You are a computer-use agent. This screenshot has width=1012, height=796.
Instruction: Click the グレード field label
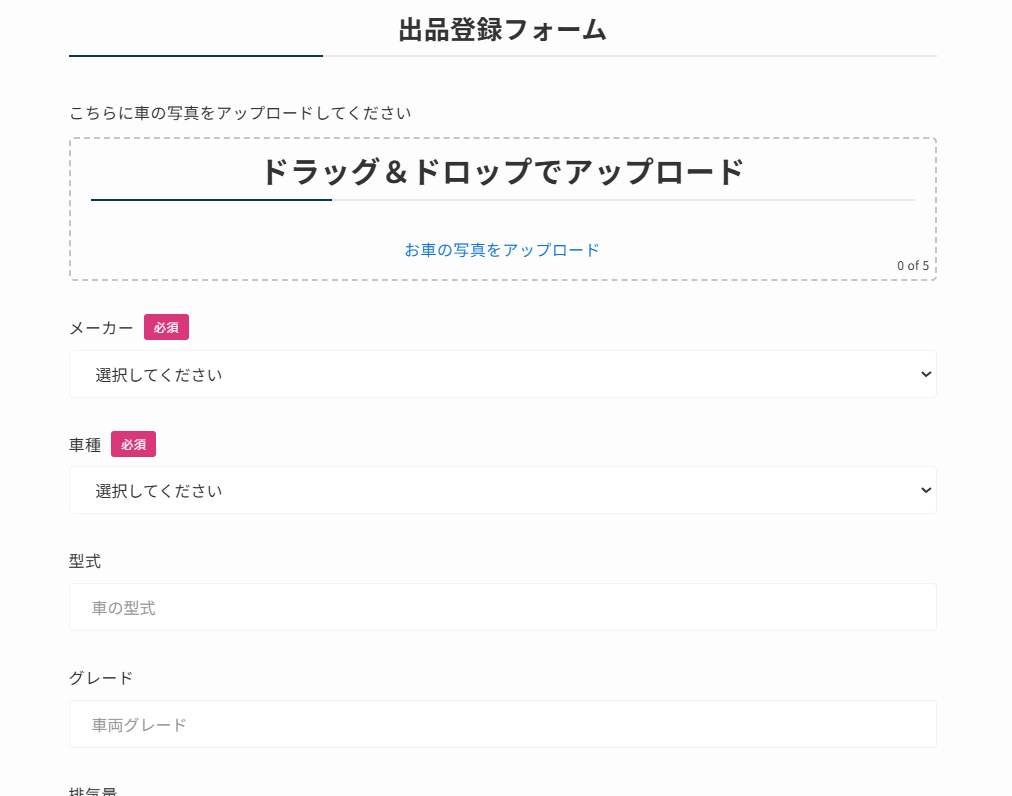pos(101,678)
